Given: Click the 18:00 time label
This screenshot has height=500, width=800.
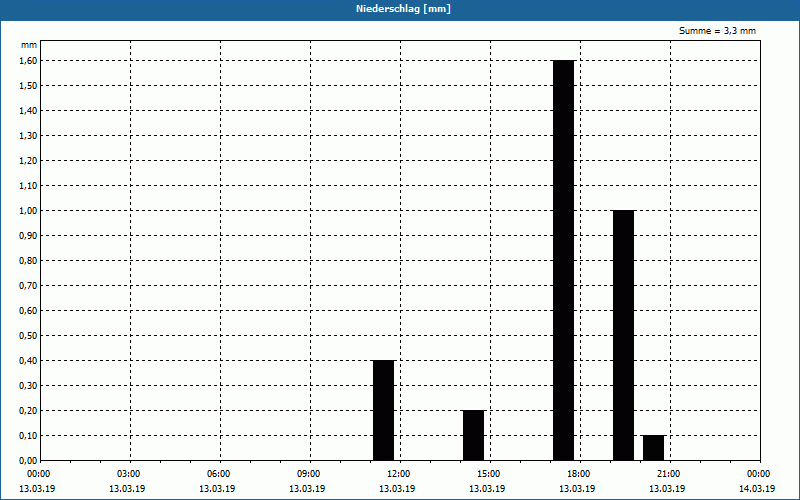Looking at the screenshot, I should pyautogui.click(x=579, y=474).
